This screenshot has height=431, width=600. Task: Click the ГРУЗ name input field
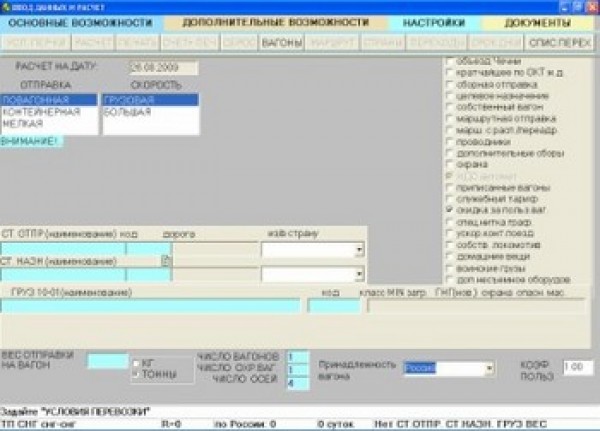[150, 306]
